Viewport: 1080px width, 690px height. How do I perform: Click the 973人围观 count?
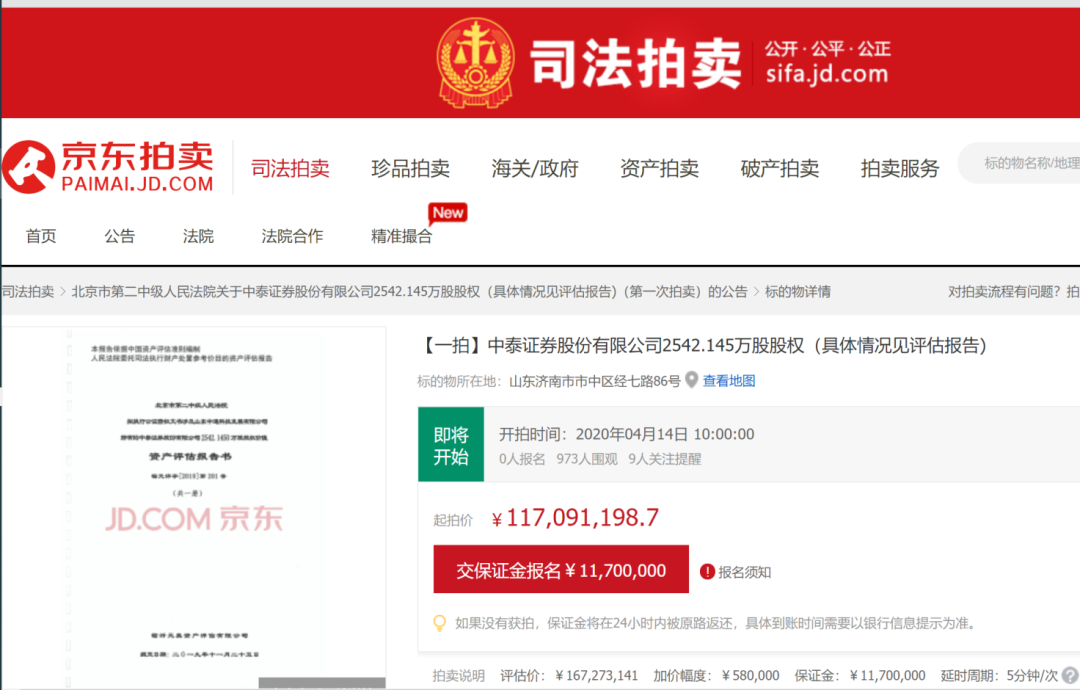tap(587, 459)
